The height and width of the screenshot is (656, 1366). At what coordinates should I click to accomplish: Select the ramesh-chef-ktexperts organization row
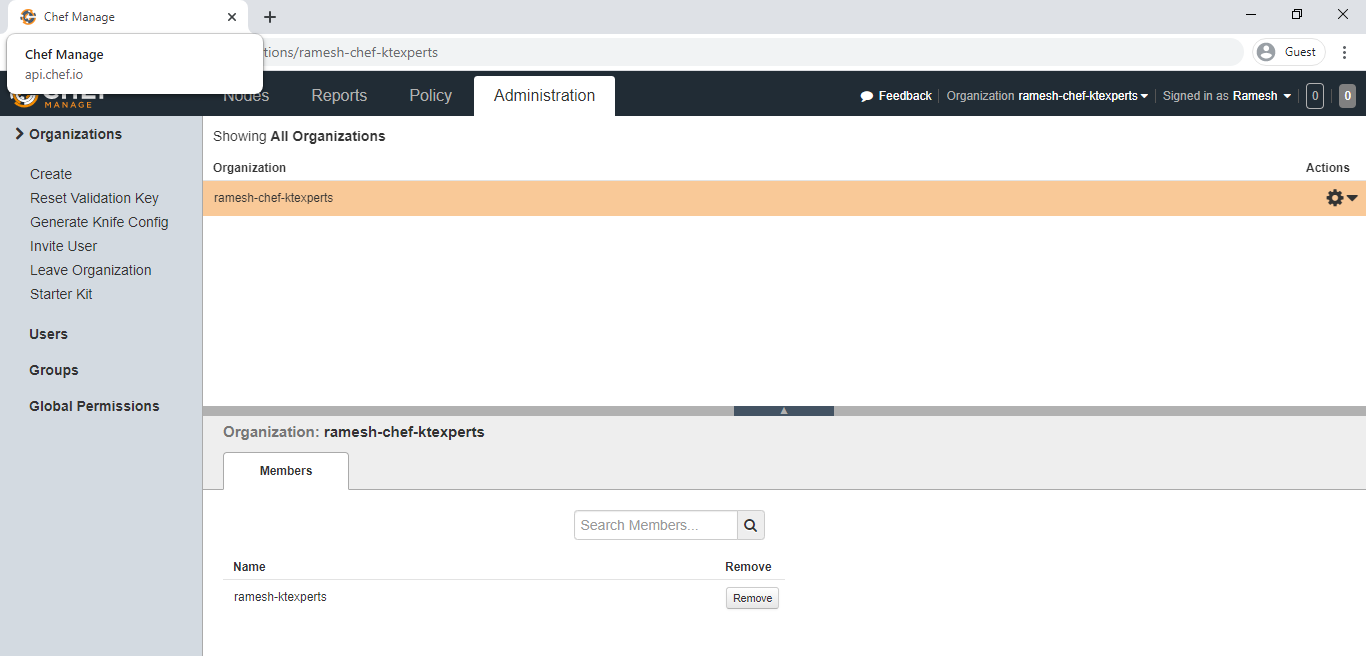coord(784,198)
